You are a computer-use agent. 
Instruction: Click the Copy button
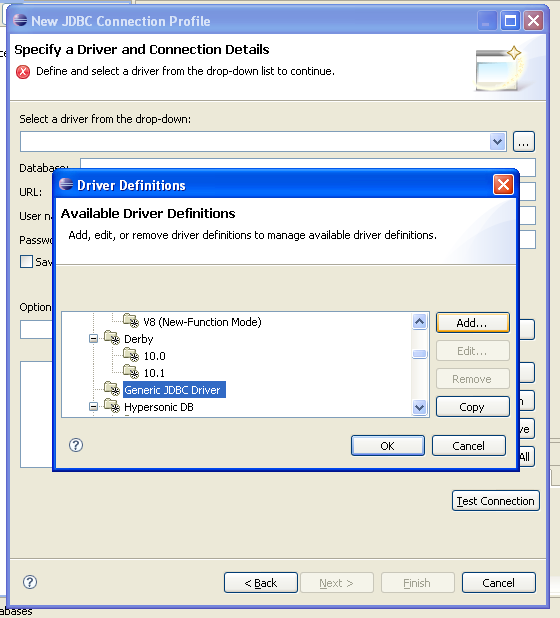click(x=473, y=407)
